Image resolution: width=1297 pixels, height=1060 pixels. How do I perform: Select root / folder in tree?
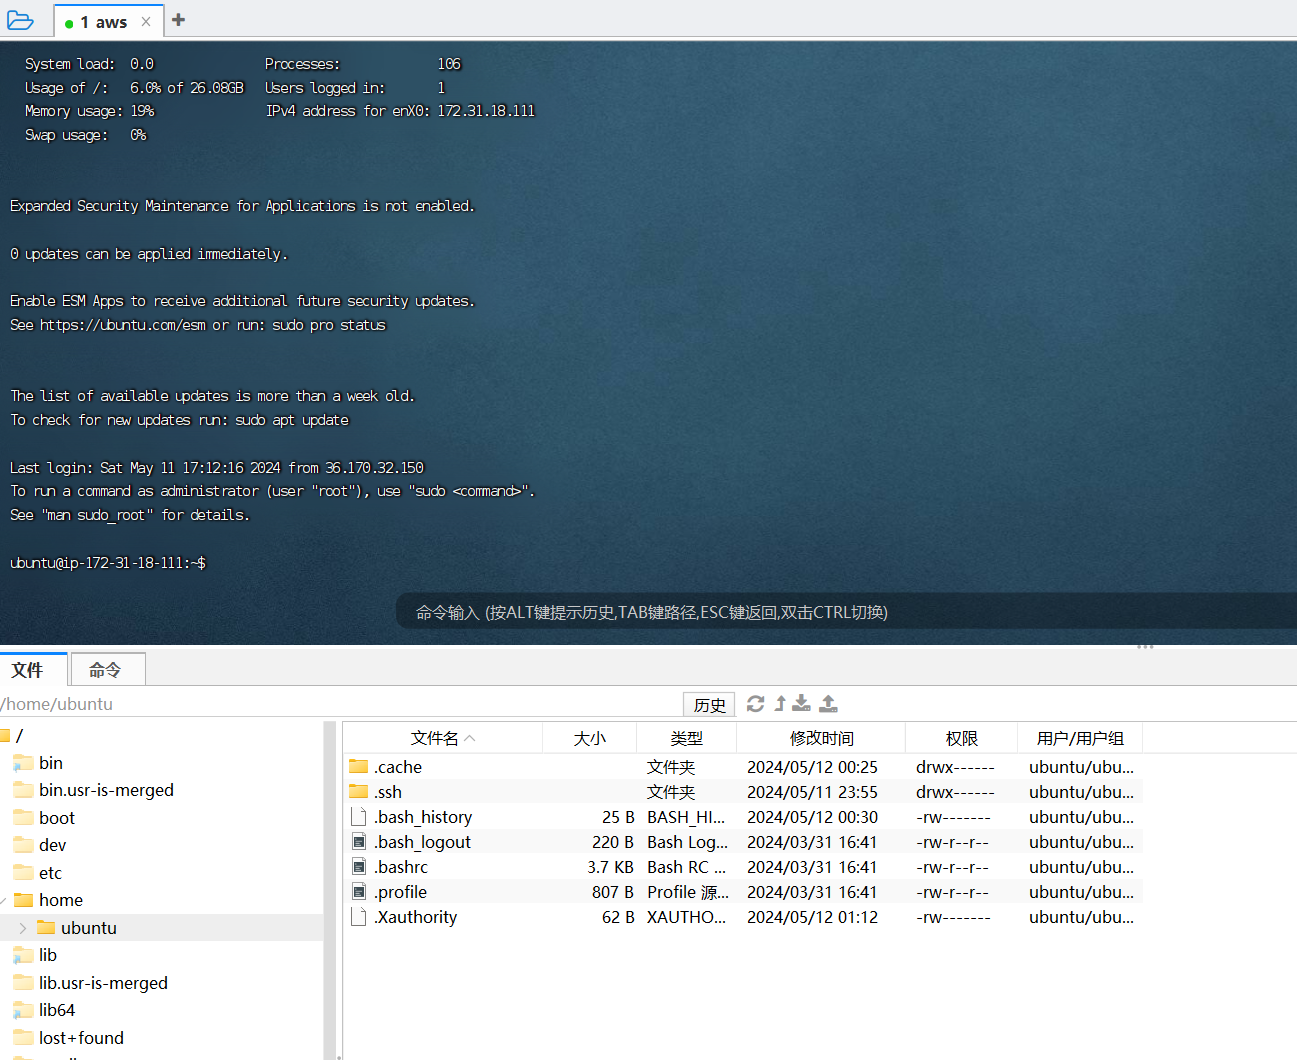click(12, 736)
